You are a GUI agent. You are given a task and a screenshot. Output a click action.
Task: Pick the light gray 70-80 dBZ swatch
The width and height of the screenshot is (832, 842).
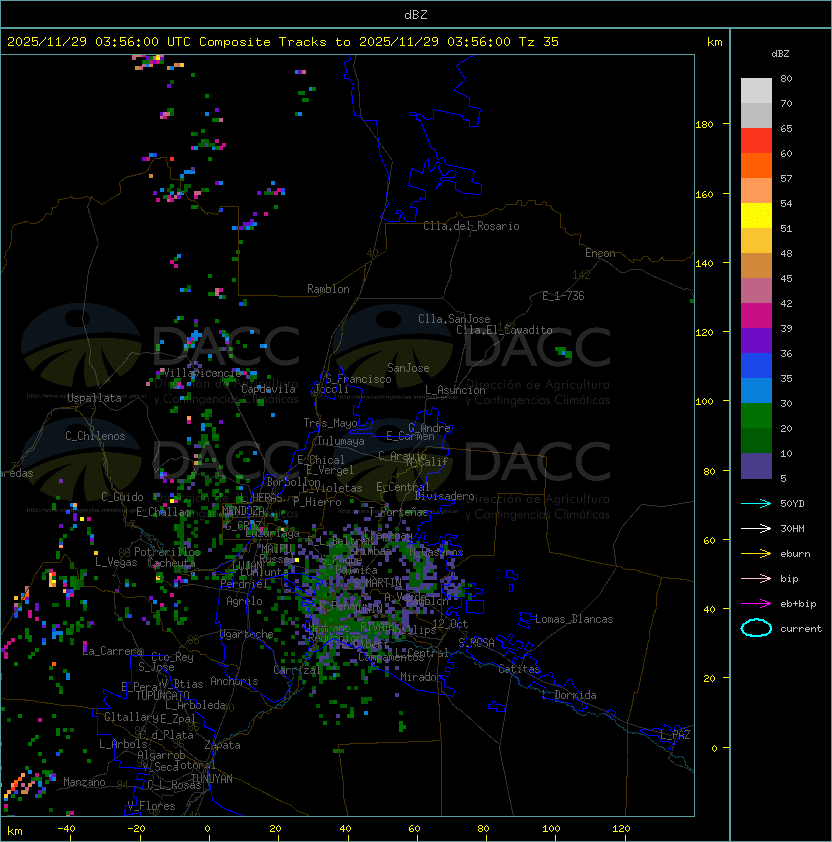pos(756,91)
